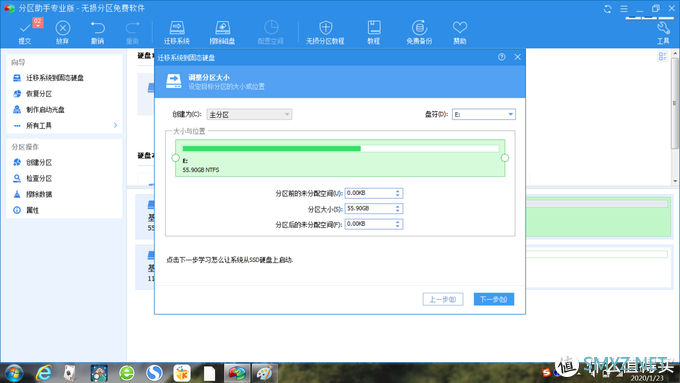680x383 pixels.
Task: Open the green 360 browser taskbar icon
Action: tap(127, 373)
